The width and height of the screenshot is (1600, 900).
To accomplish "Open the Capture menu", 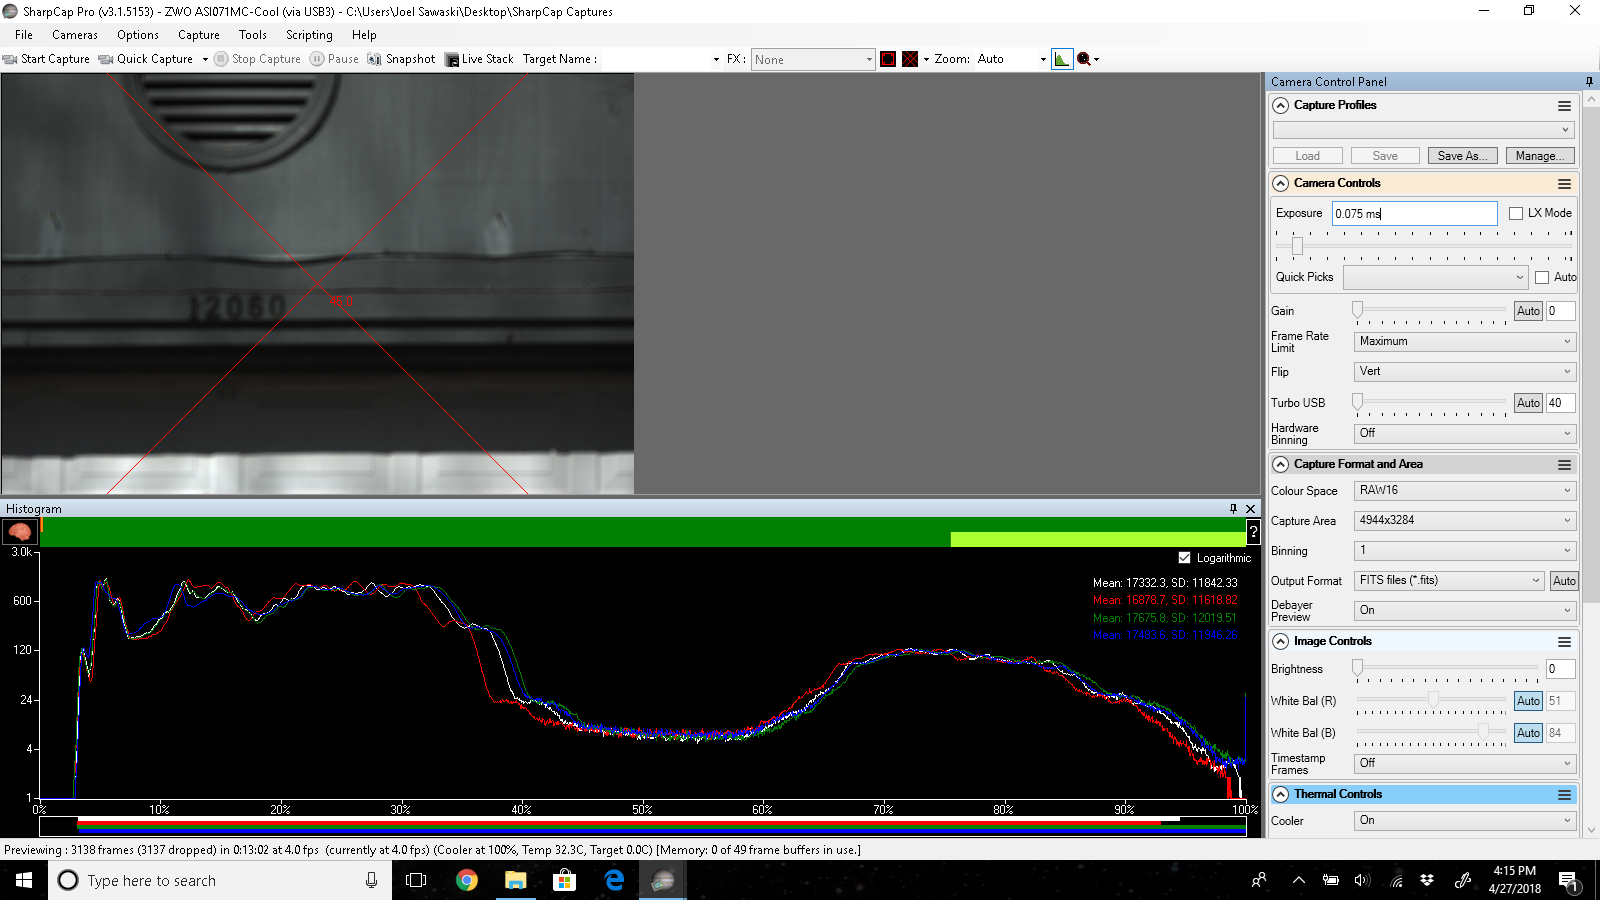I will (199, 34).
